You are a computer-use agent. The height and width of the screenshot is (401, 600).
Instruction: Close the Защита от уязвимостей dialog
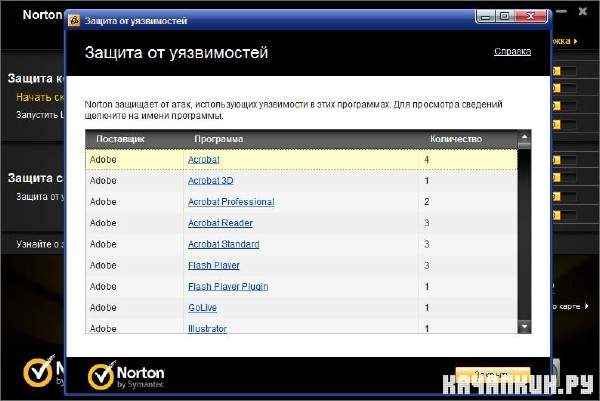coord(531,16)
